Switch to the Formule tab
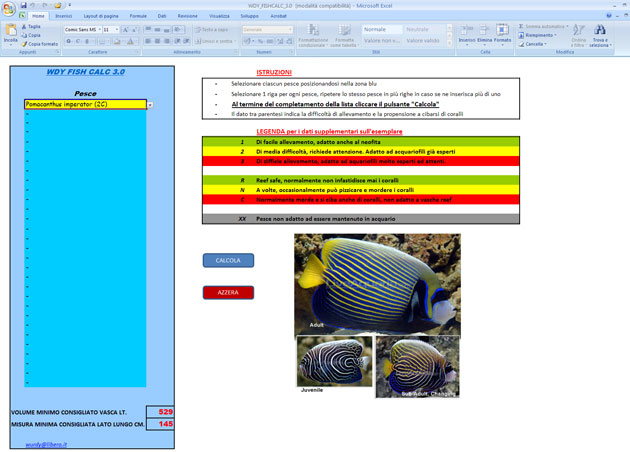630x452 pixels. (138, 16)
